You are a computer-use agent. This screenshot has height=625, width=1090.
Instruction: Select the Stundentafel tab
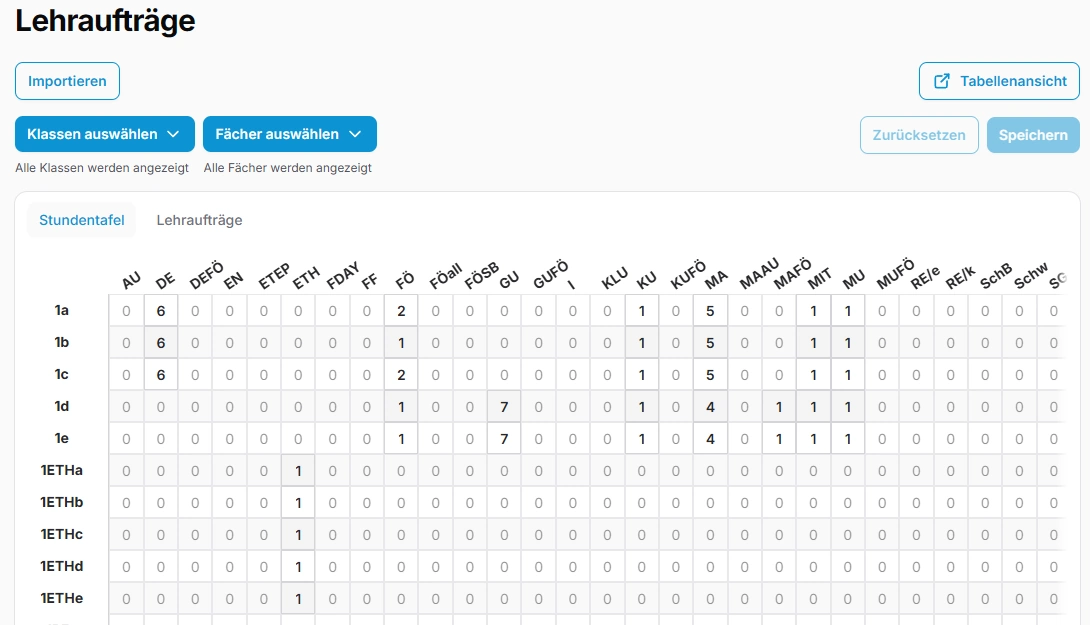pos(82,220)
